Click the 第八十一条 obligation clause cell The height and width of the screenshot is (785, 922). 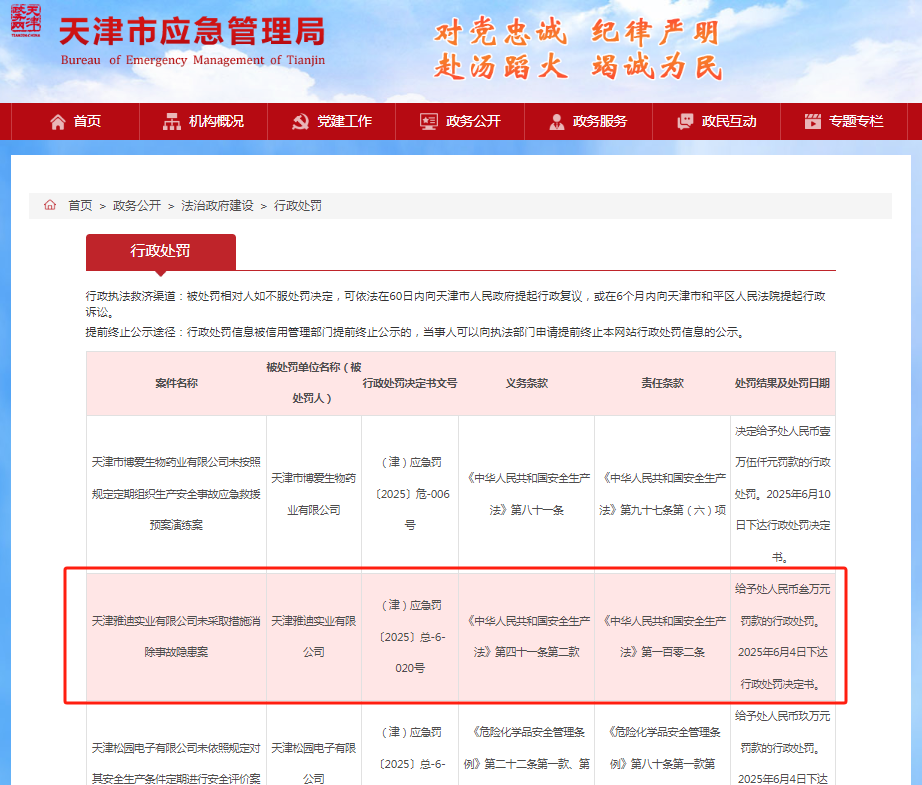526,494
